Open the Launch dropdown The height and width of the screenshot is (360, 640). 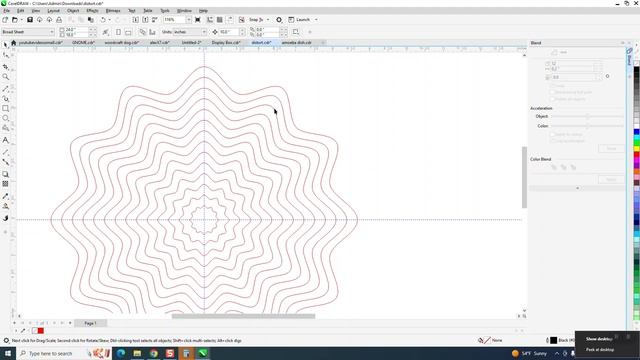(x=316, y=20)
